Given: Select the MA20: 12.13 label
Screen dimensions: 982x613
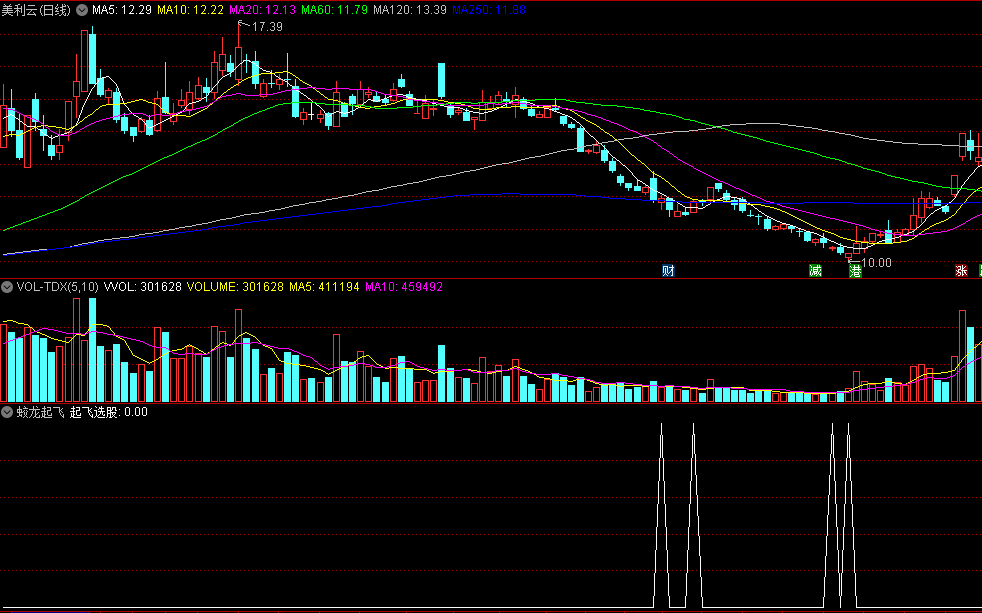Looking at the screenshot, I should coord(263,10).
